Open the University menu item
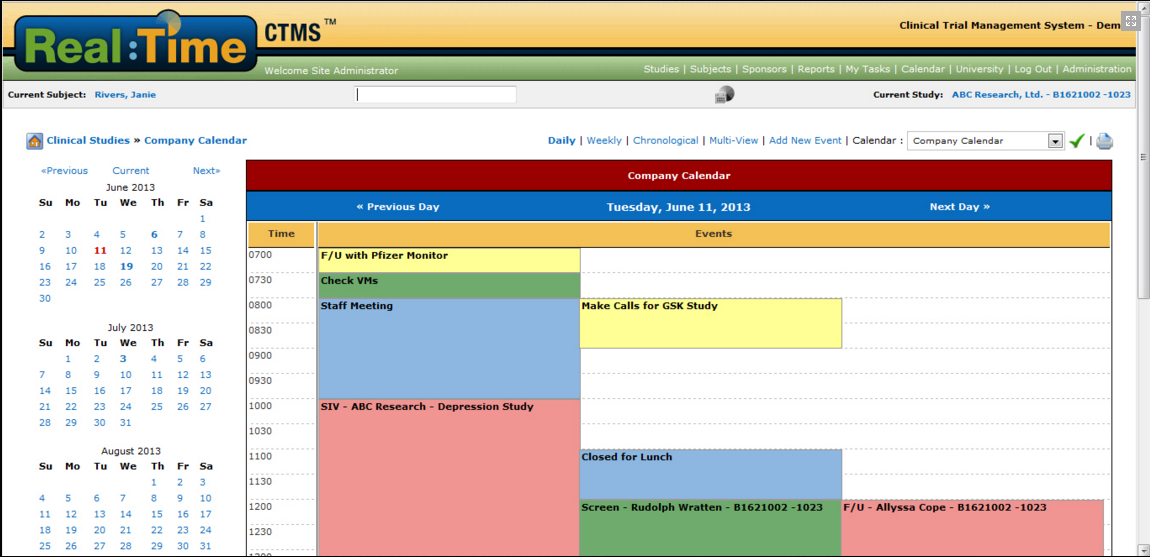This screenshot has height=557, width=1150. 979,69
